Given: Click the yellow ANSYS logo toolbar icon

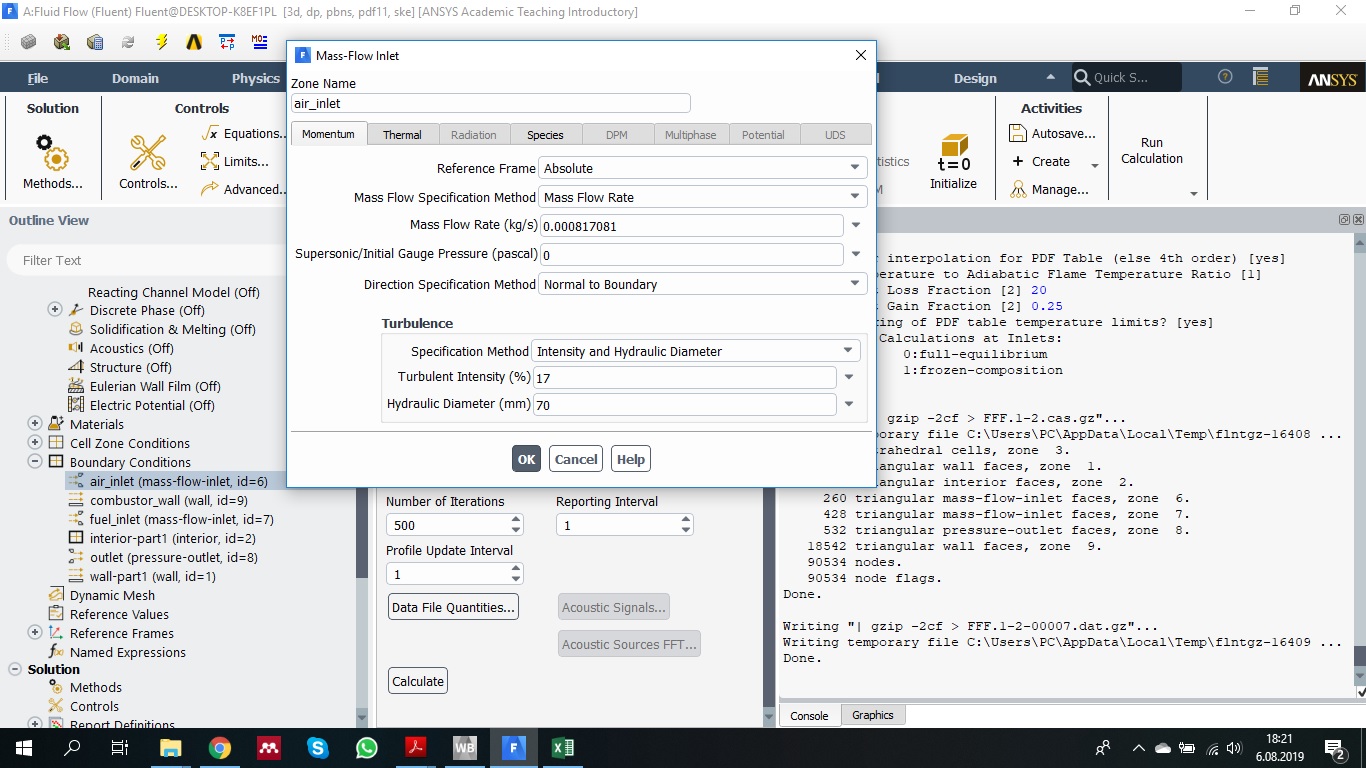Looking at the screenshot, I should tap(194, 42).
